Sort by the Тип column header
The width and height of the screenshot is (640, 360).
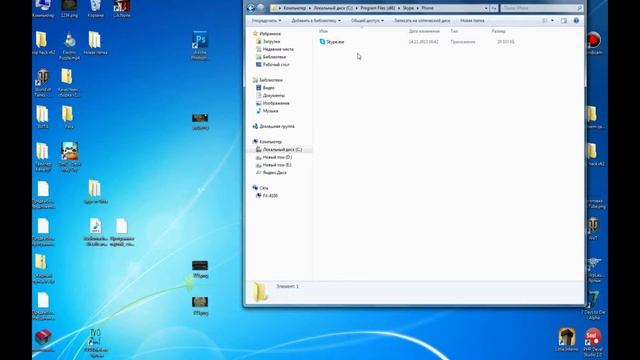coord(454,31)
